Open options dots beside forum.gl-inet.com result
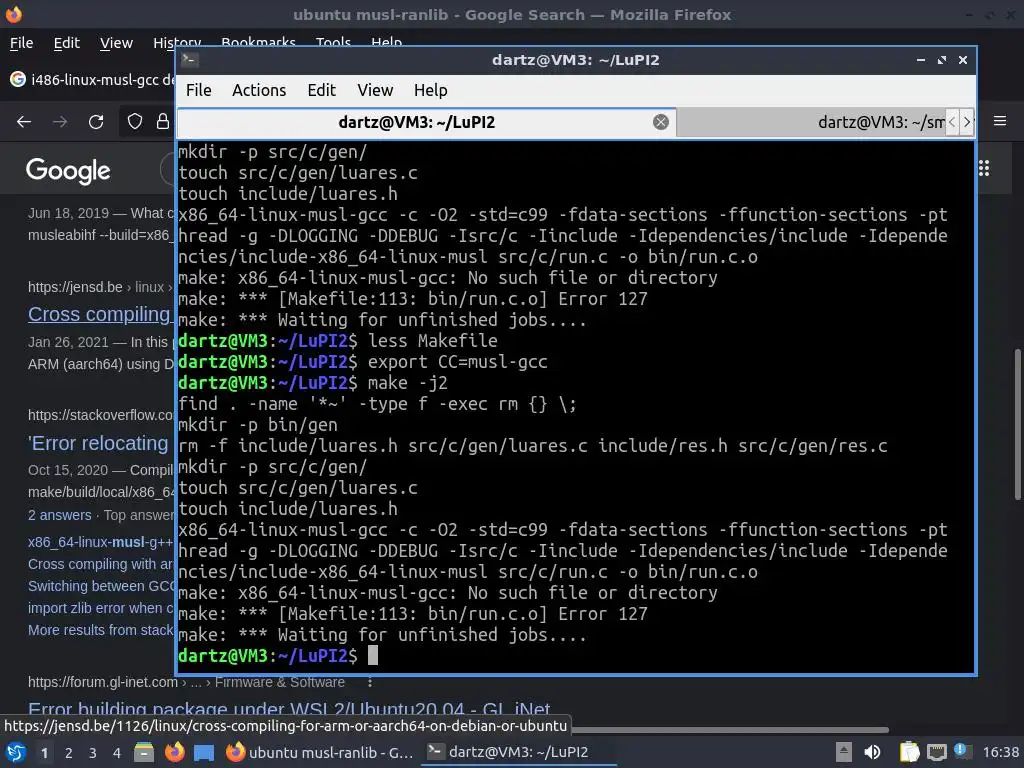The height and width of the screenshot is (768, 1024). (370, 682)
